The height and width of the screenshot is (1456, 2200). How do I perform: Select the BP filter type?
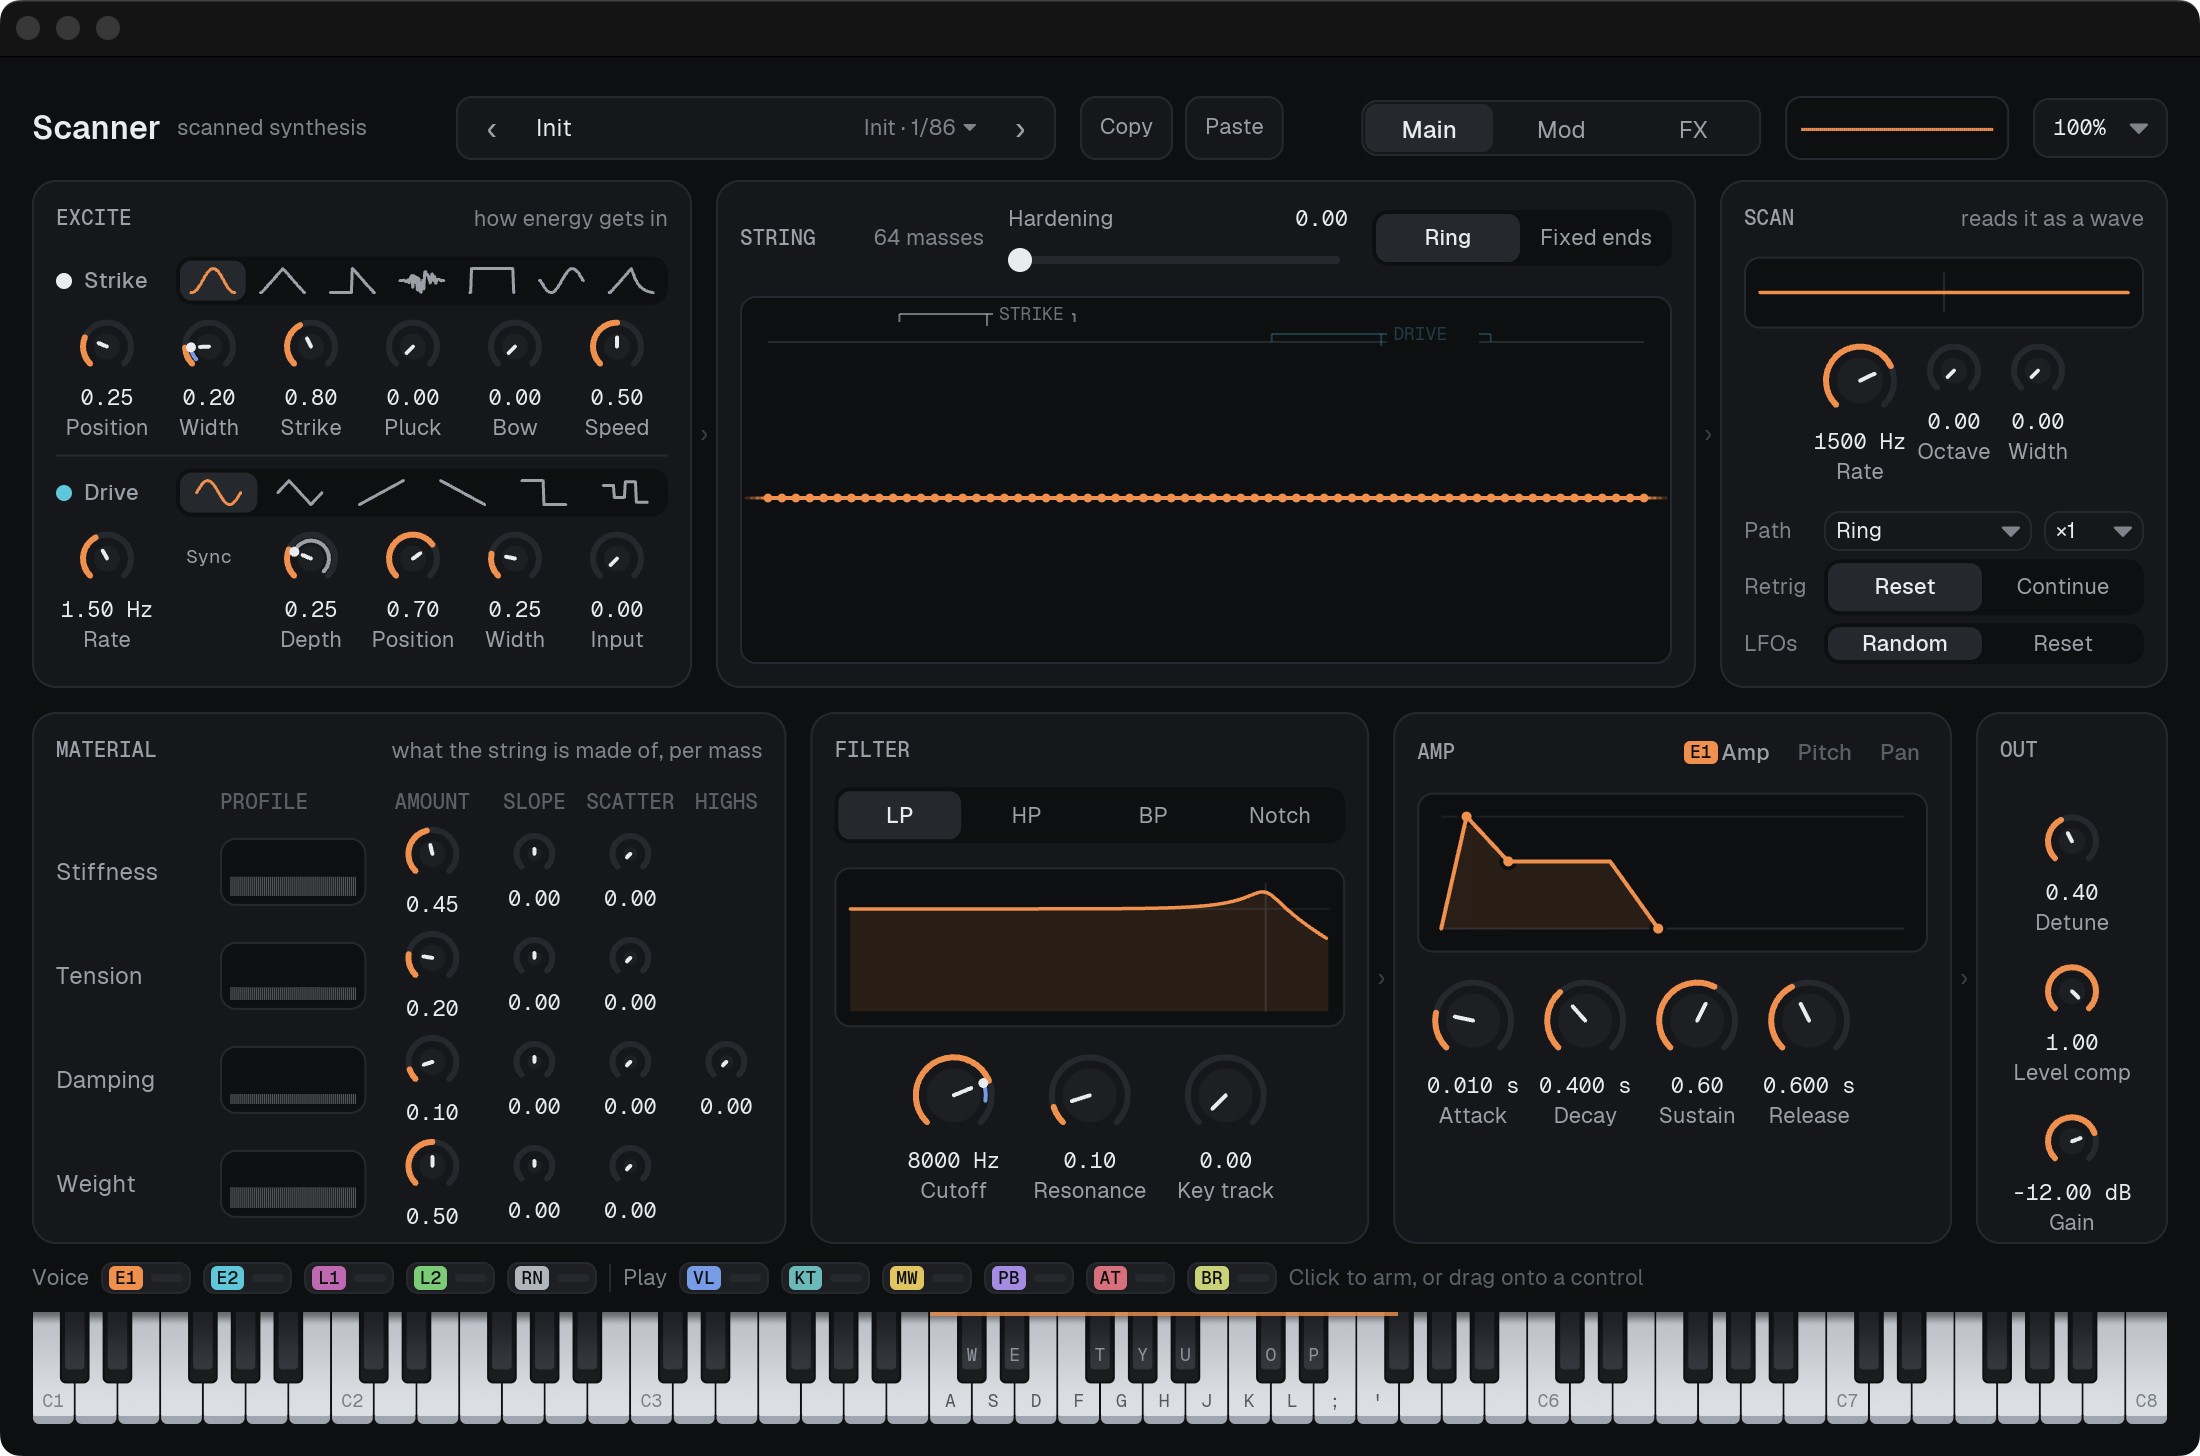tap(1152, 816)
